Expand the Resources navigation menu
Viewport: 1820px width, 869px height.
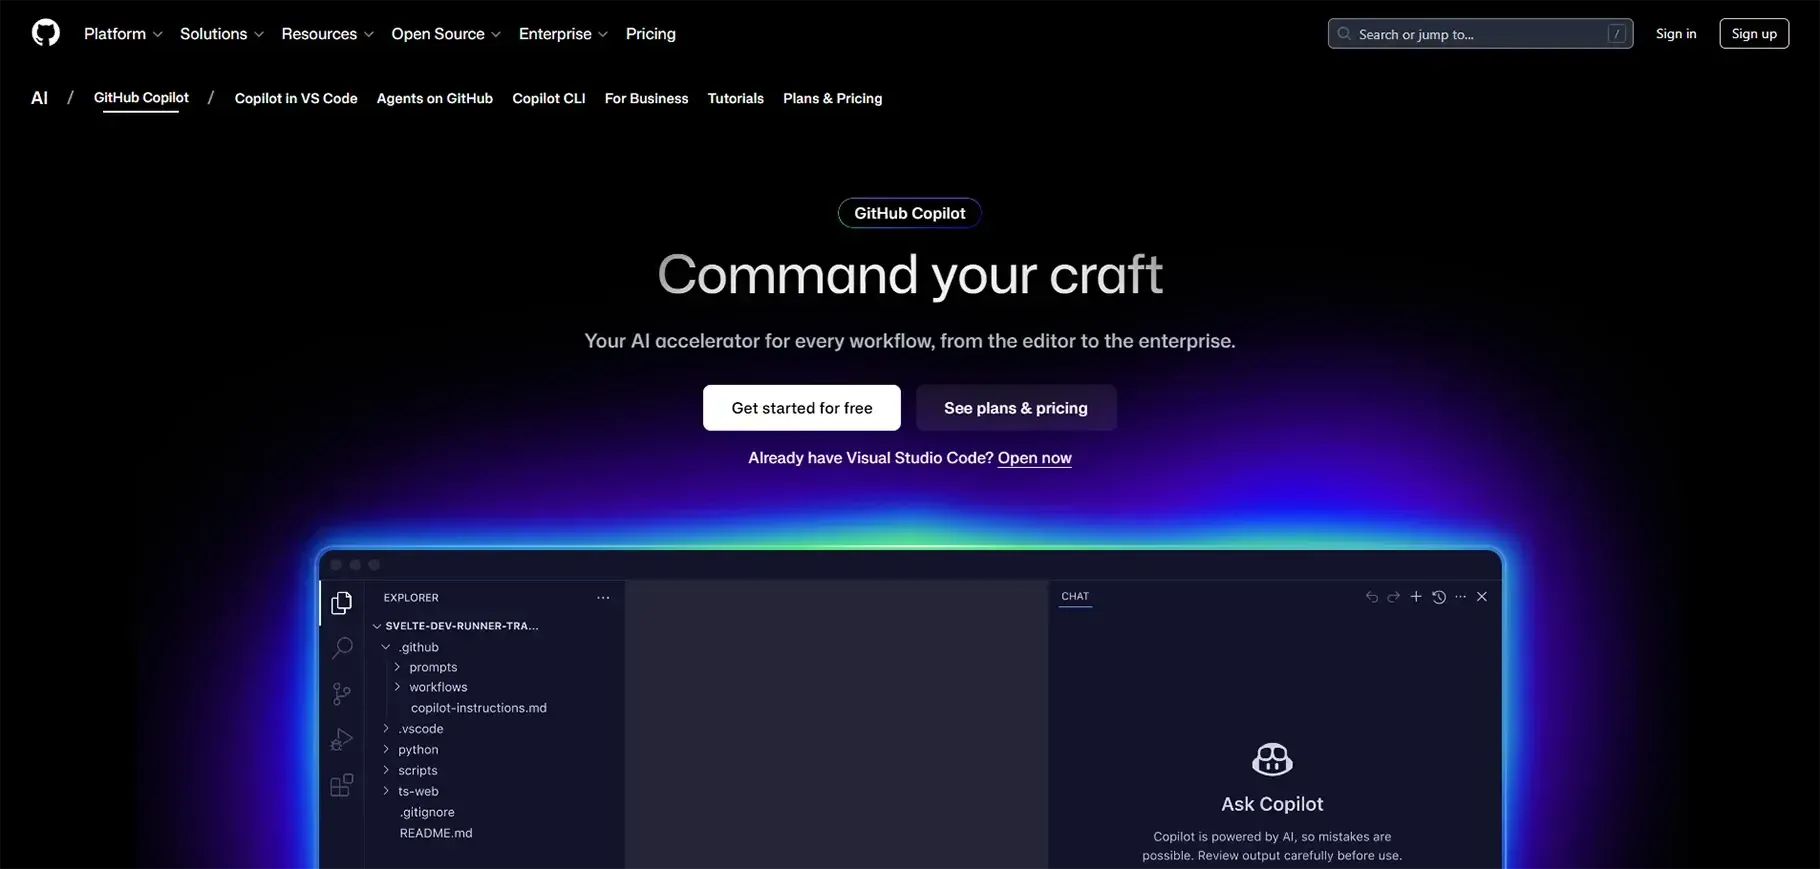click(x=328, y=34)
